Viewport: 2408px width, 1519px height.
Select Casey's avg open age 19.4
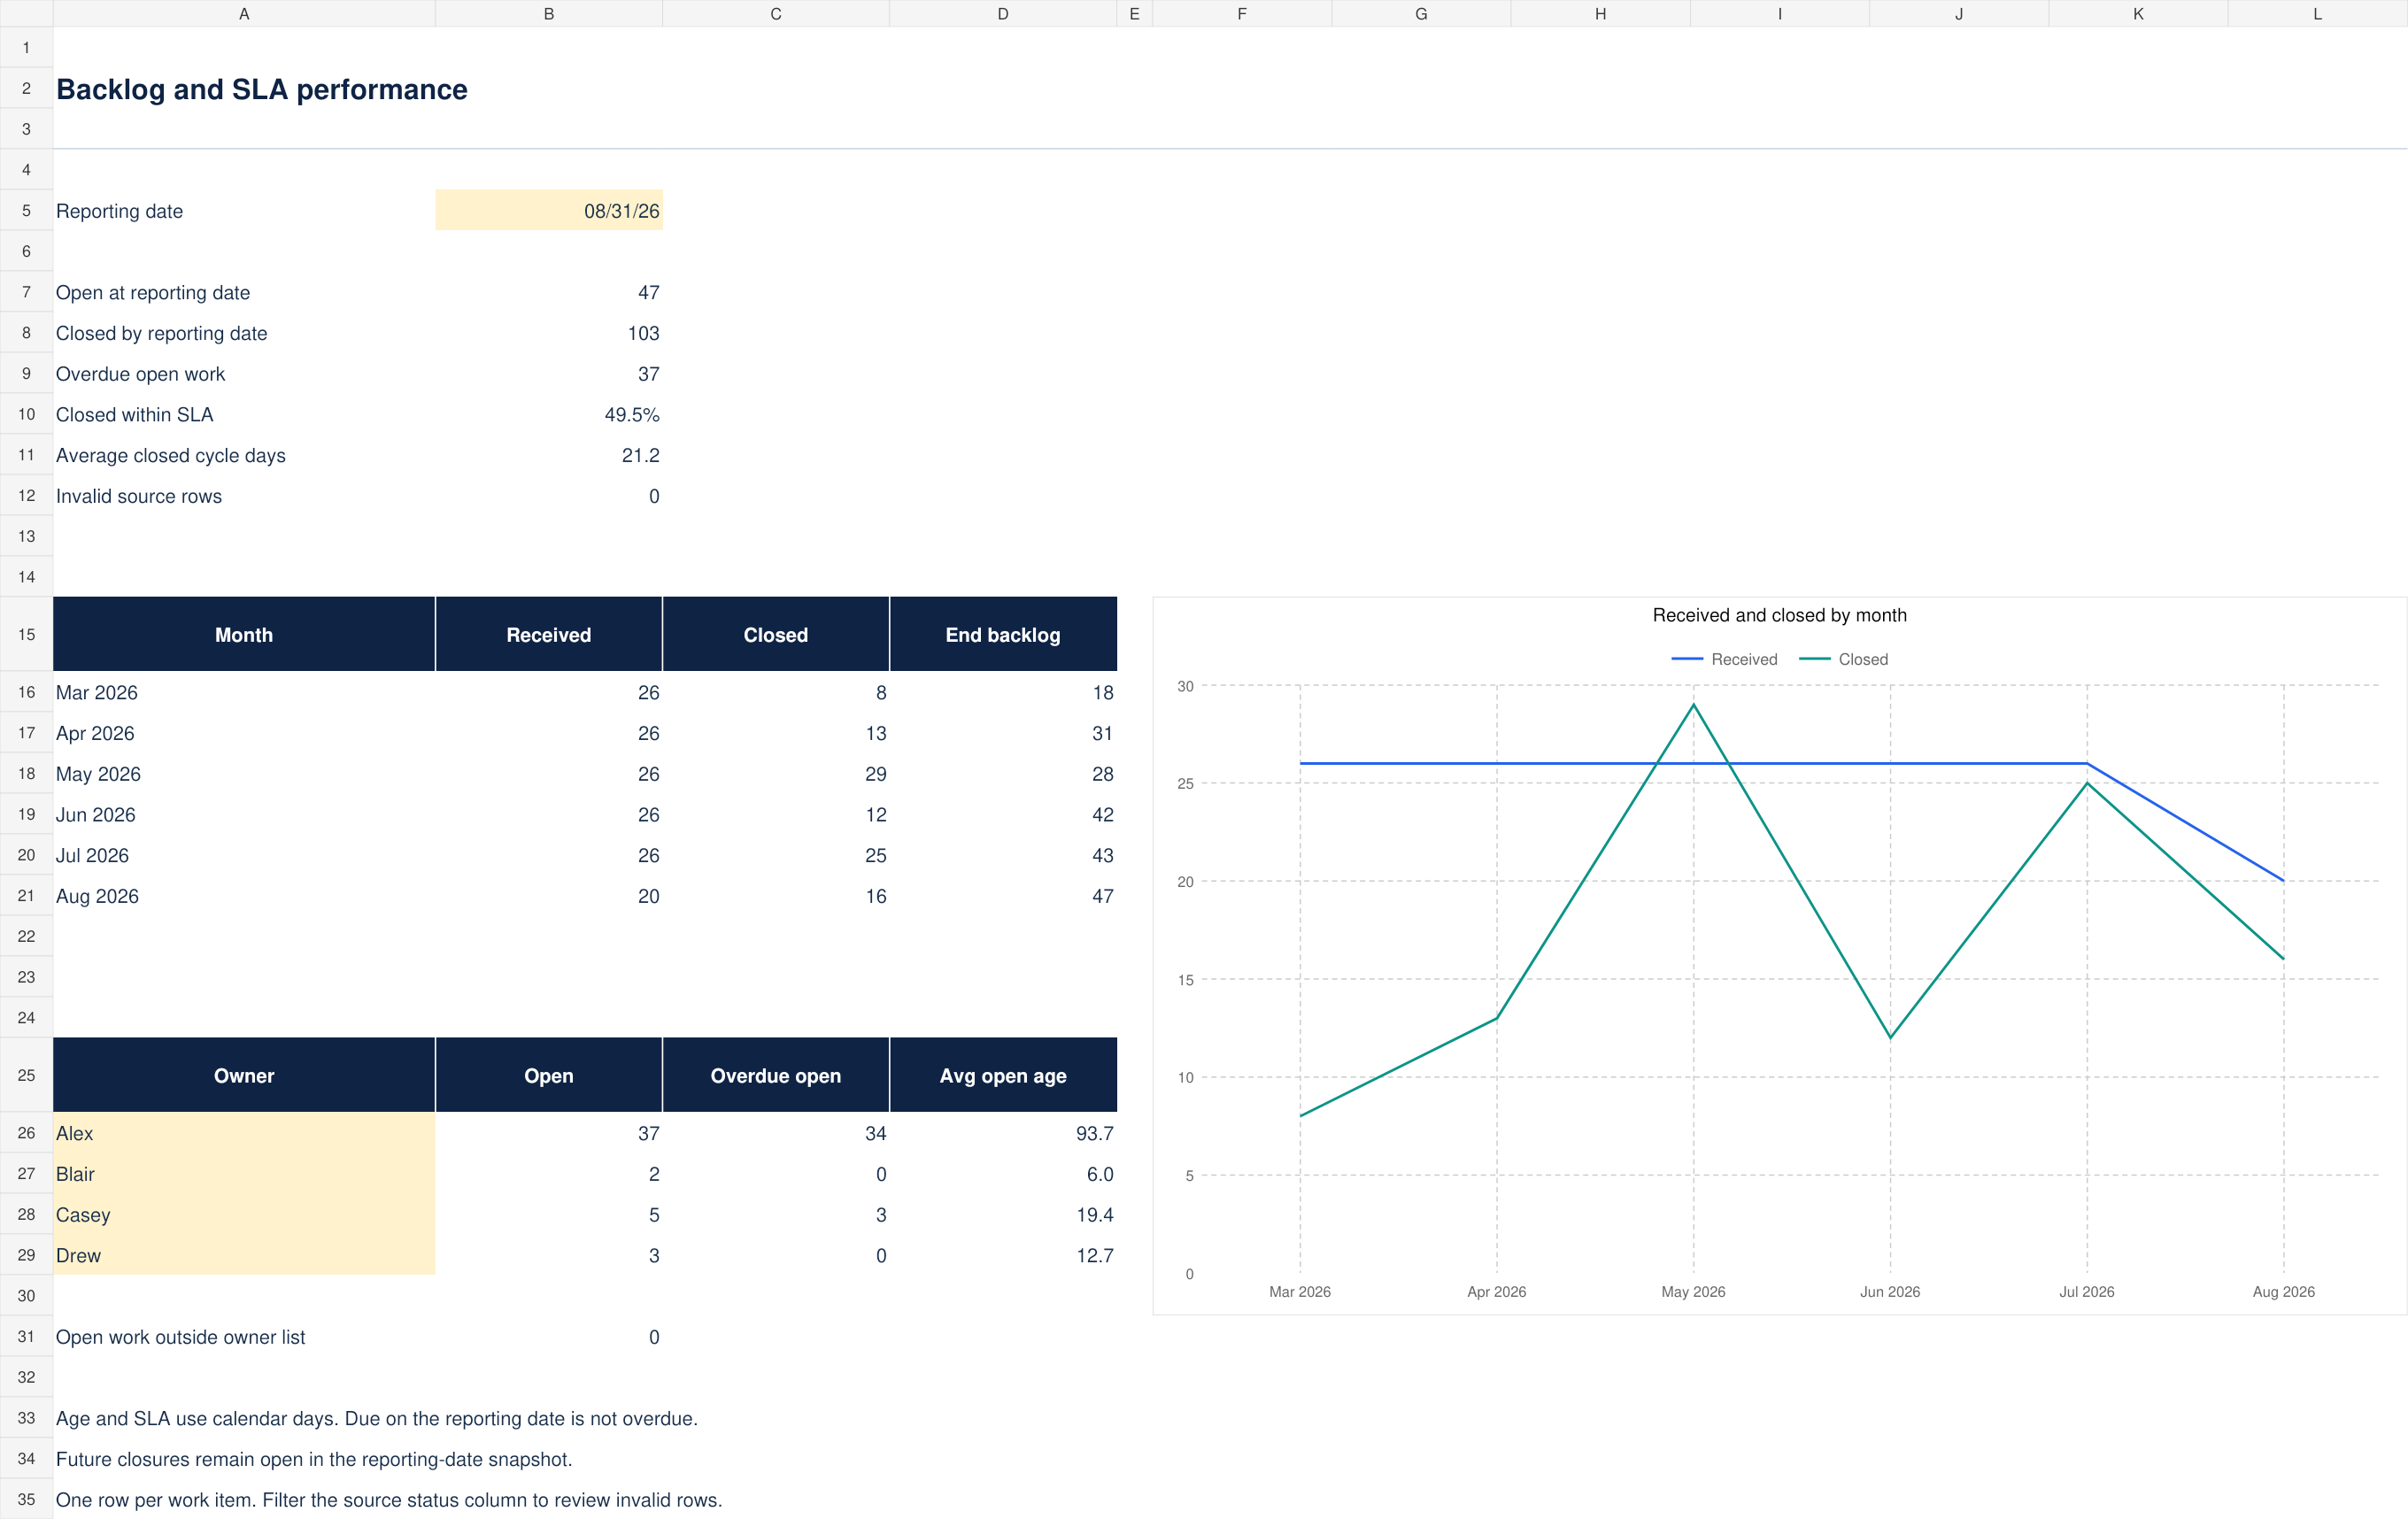pyautogui.click(x=1003, y=1214)
